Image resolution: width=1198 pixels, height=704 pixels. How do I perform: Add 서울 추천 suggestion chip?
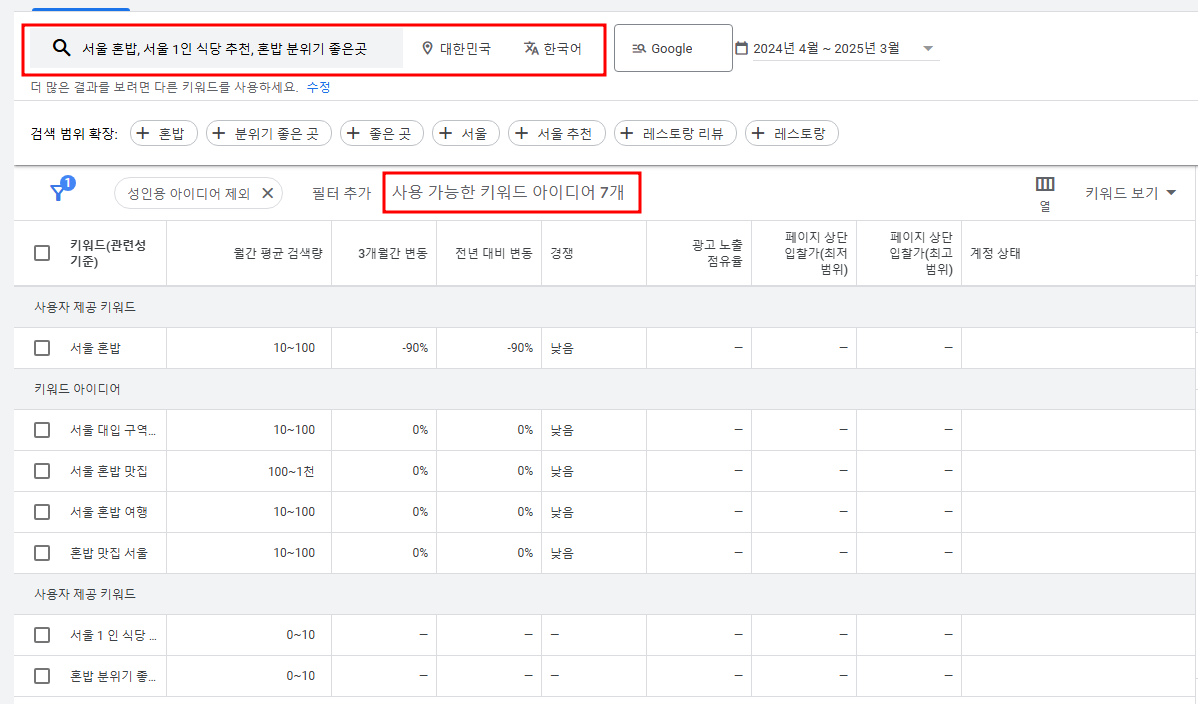[x=556, y=133]
